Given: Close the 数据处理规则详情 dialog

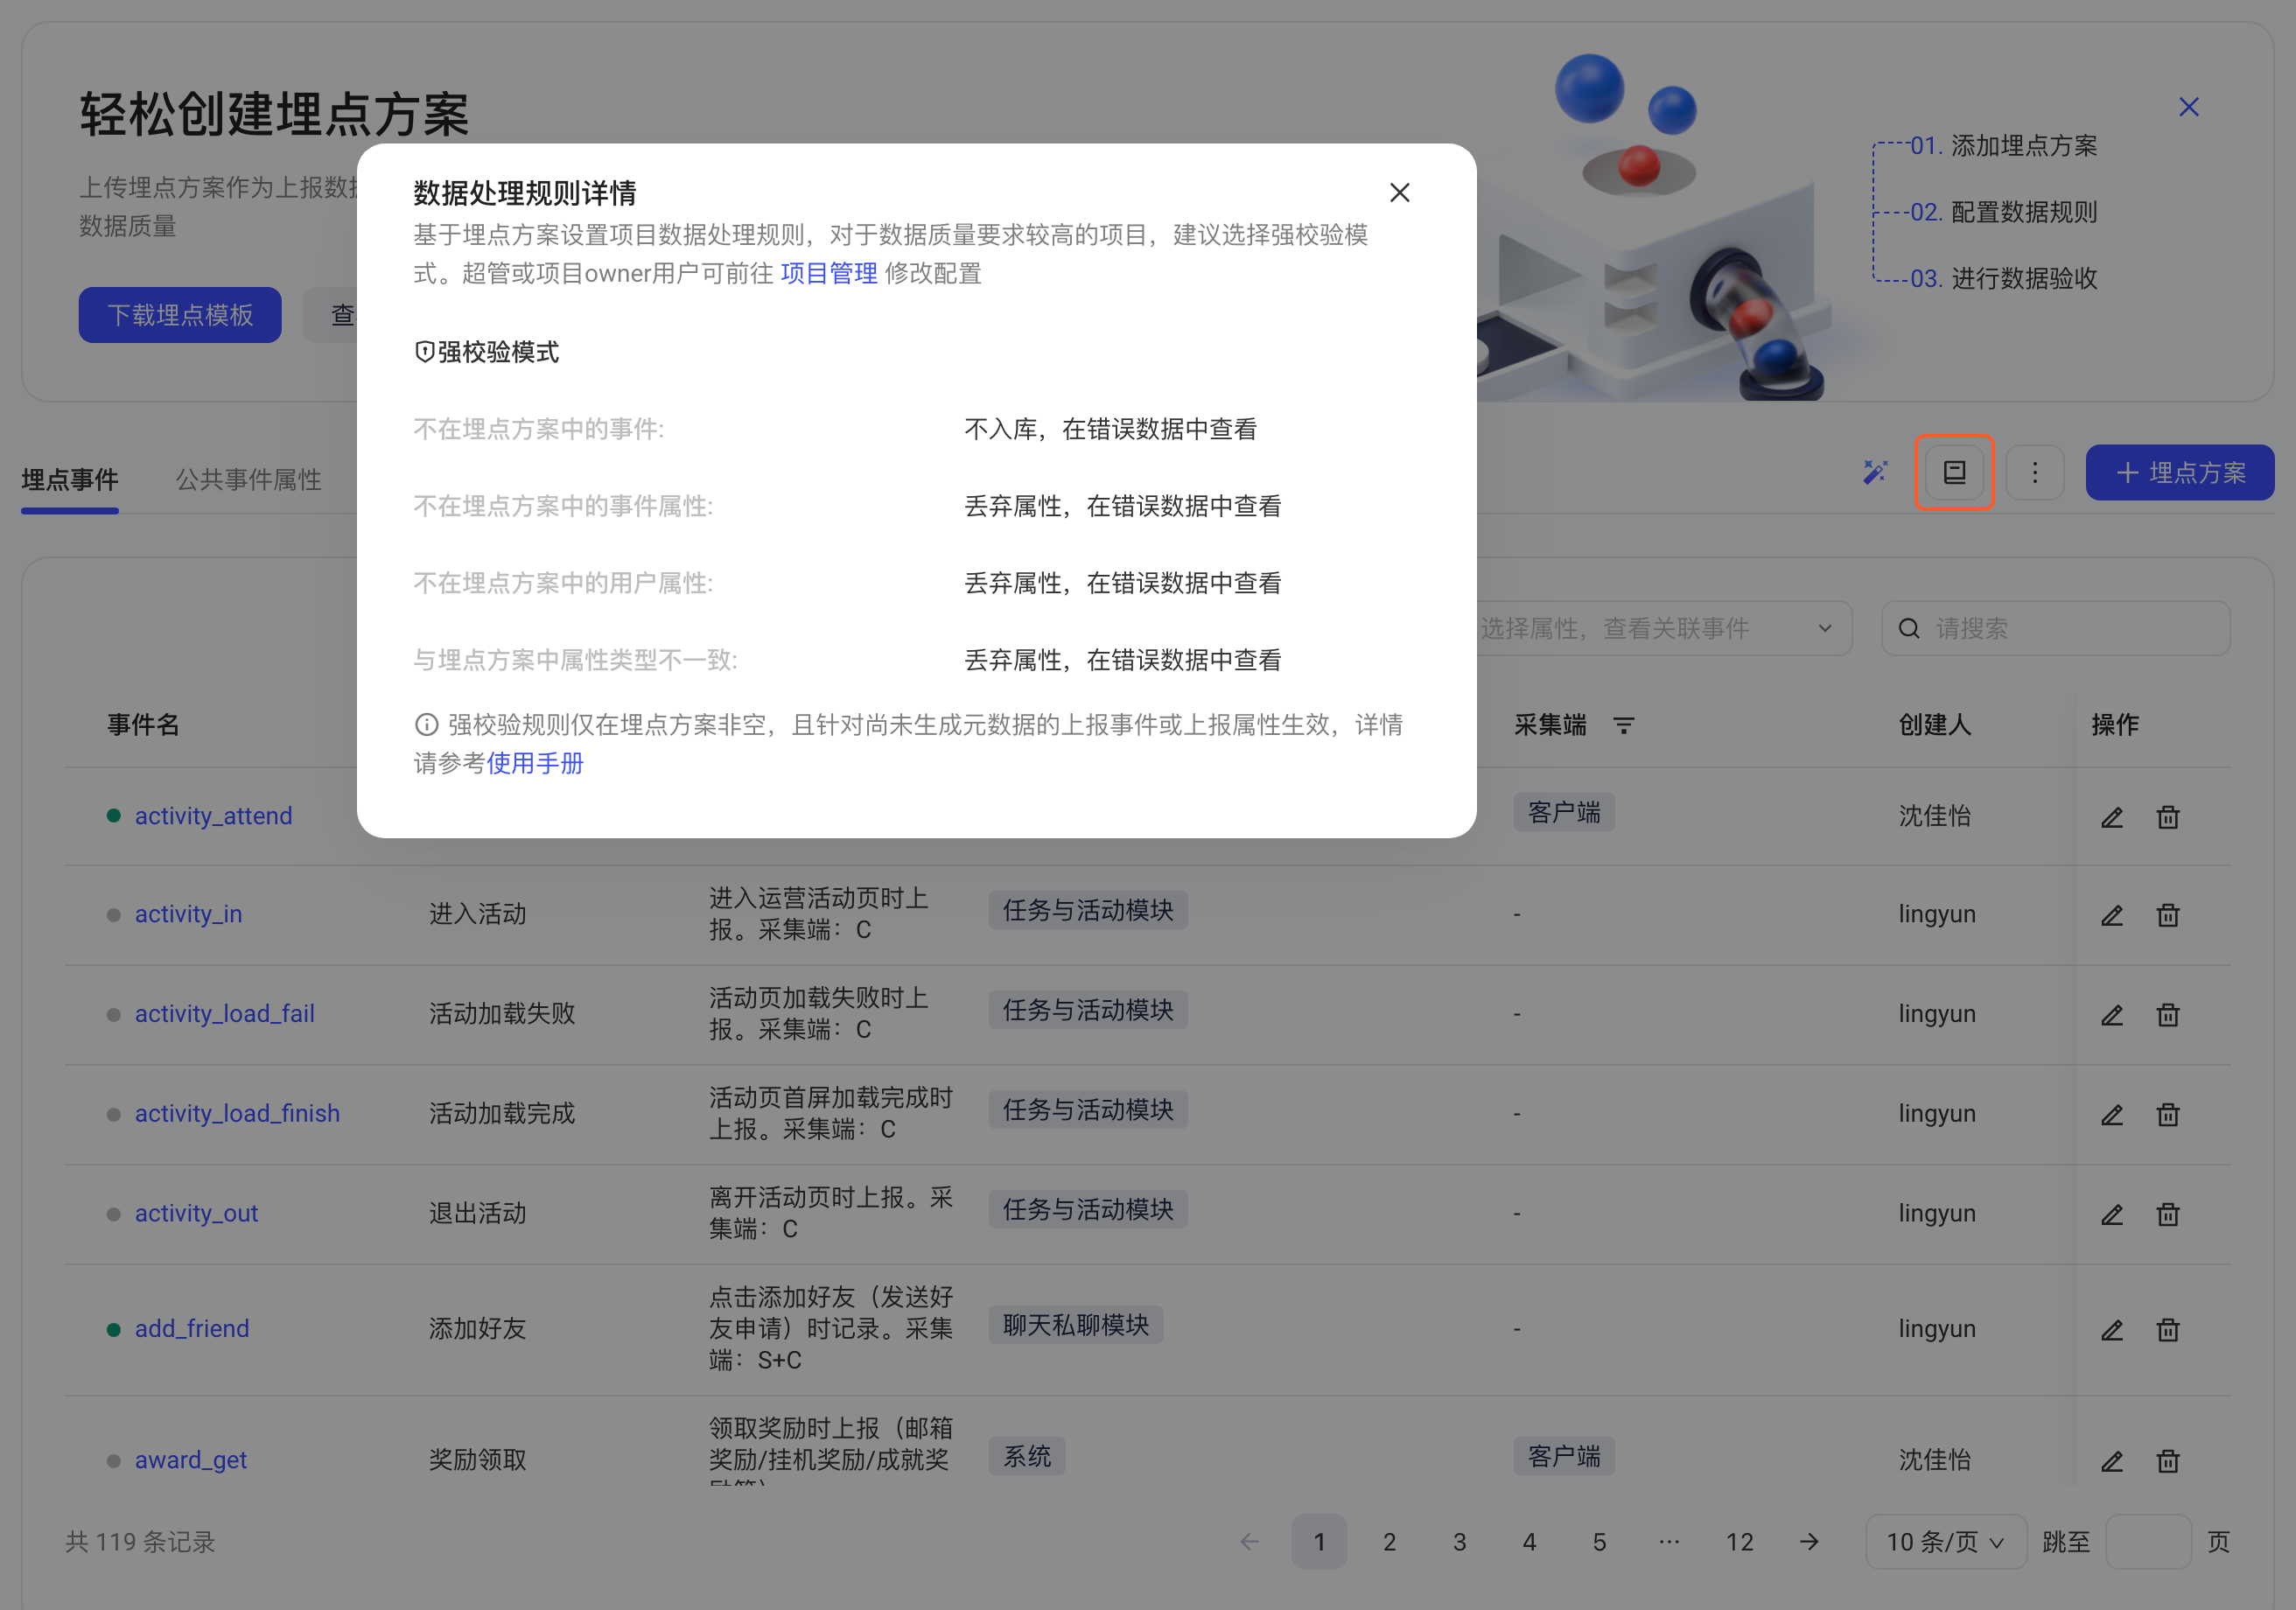Looking at the screenshot, I should 1399,192.
